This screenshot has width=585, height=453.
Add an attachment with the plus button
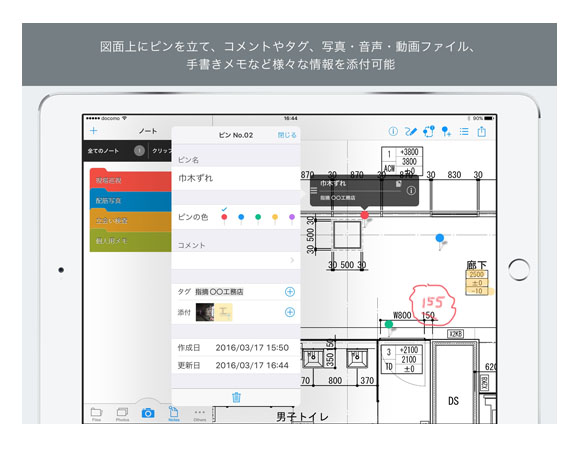point(290,312)
